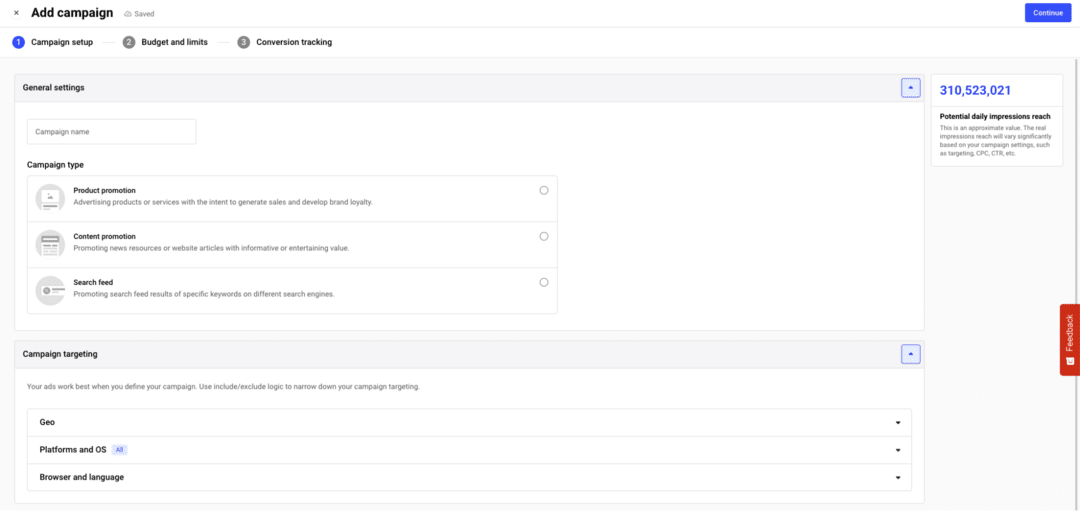Click step 1 circle for Campaign setup
Image resolution: width=1080 pixels, height=511 pixels.
[x=18, y=42]
